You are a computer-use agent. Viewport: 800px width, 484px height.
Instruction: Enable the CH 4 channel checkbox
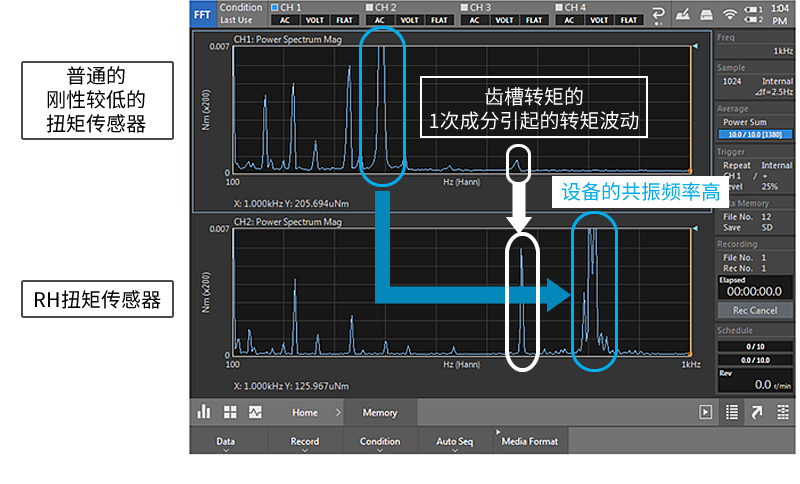click(561, 7)
